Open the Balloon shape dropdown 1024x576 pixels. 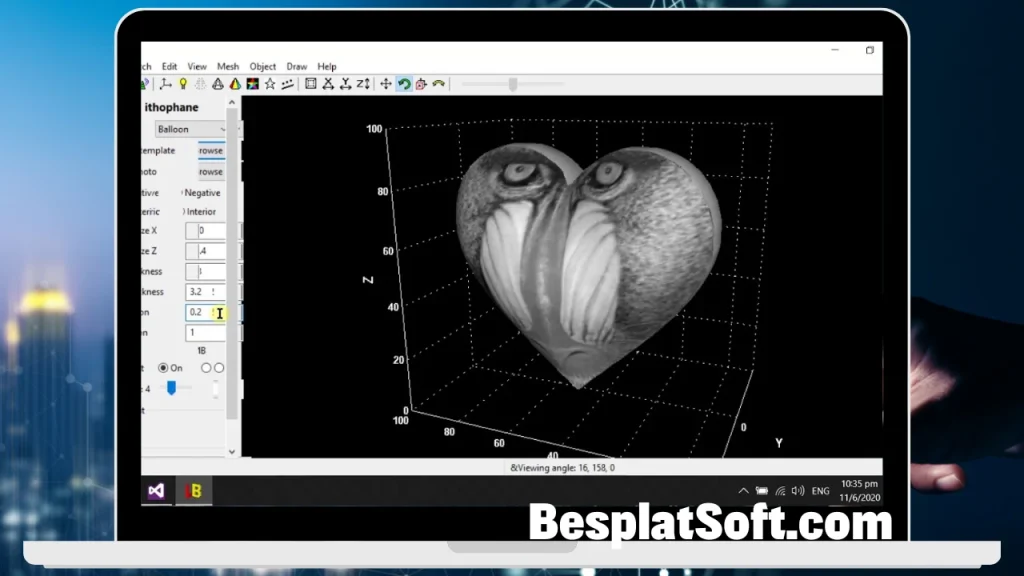coord(191,129)
